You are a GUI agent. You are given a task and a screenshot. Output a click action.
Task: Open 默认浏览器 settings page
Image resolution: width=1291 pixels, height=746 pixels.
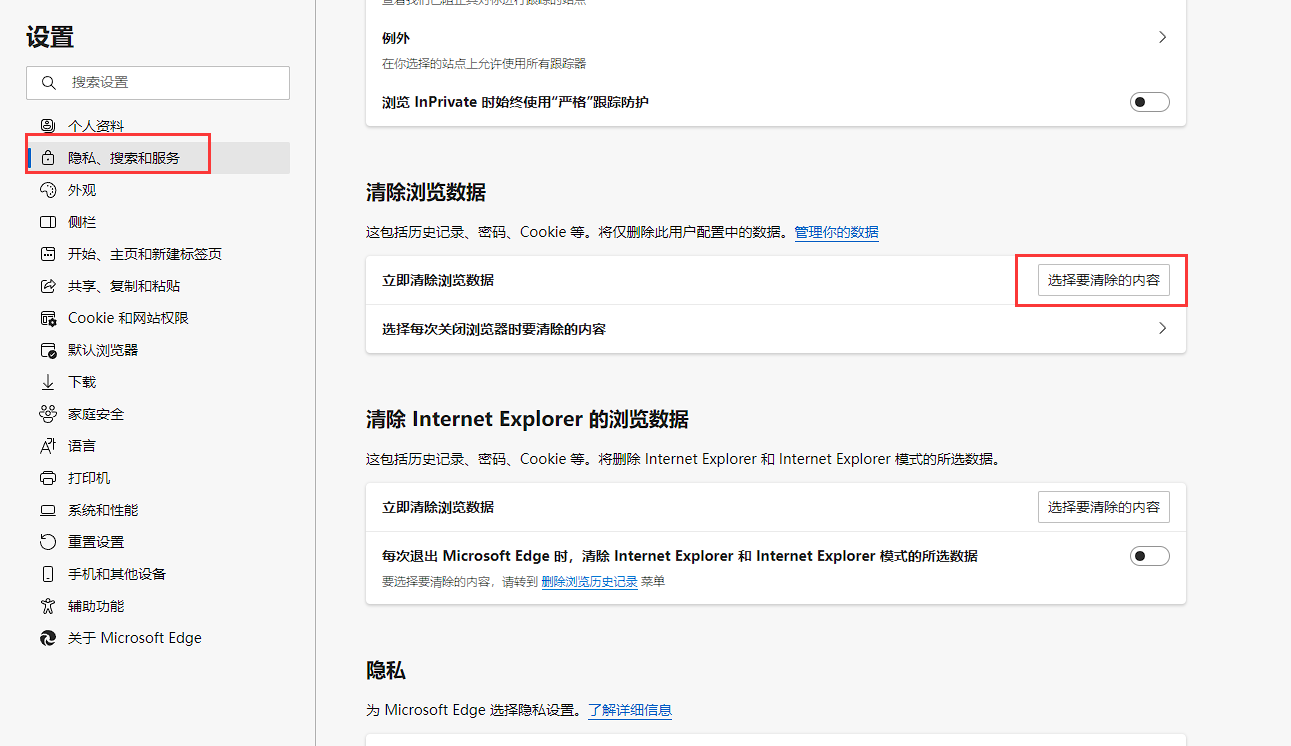[158, 350]
